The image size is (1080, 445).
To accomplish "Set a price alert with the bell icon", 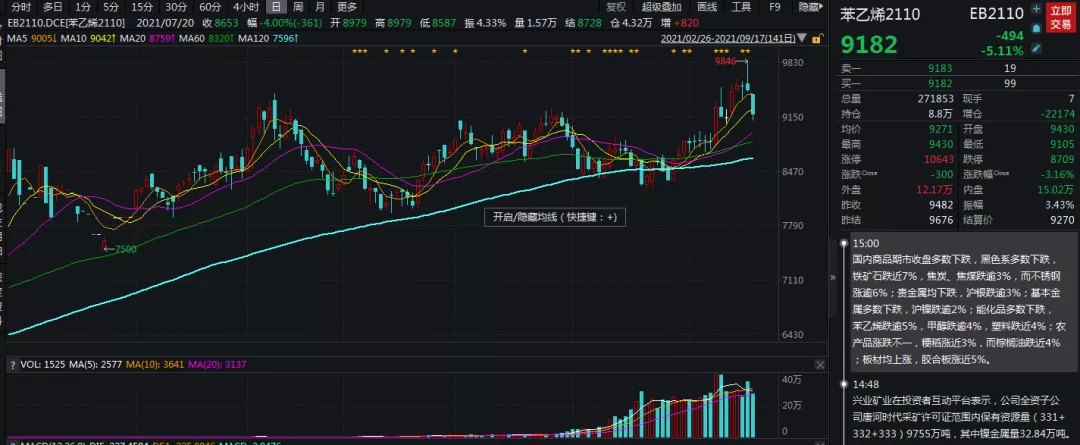I will (x=1036, y=28).
